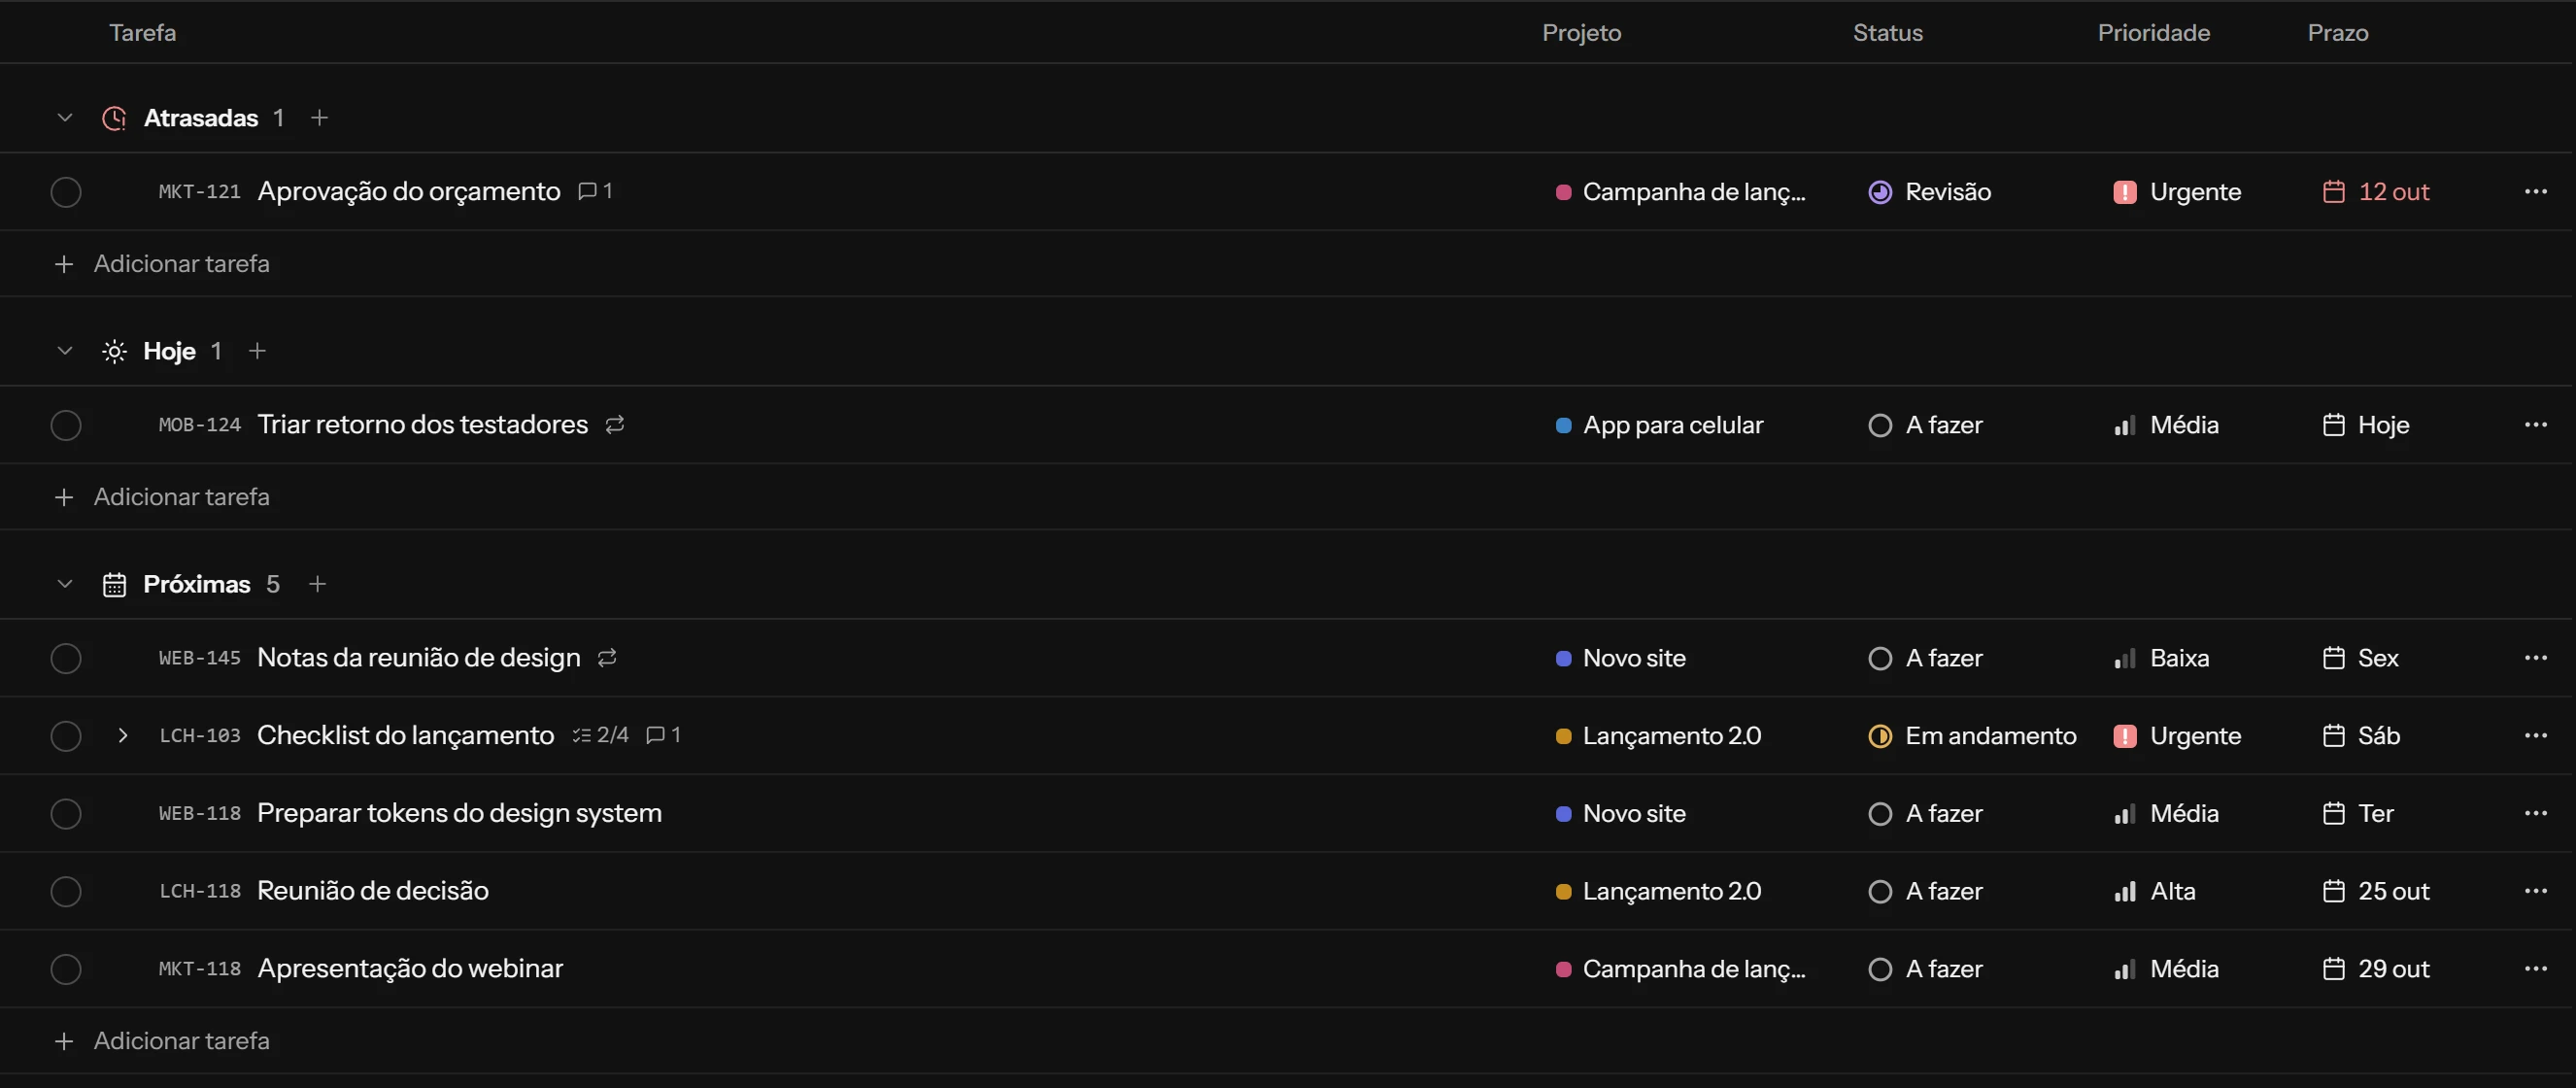Open more options for Triar retorno dos testadores

pyautogui.click(x=2535, y=424)
